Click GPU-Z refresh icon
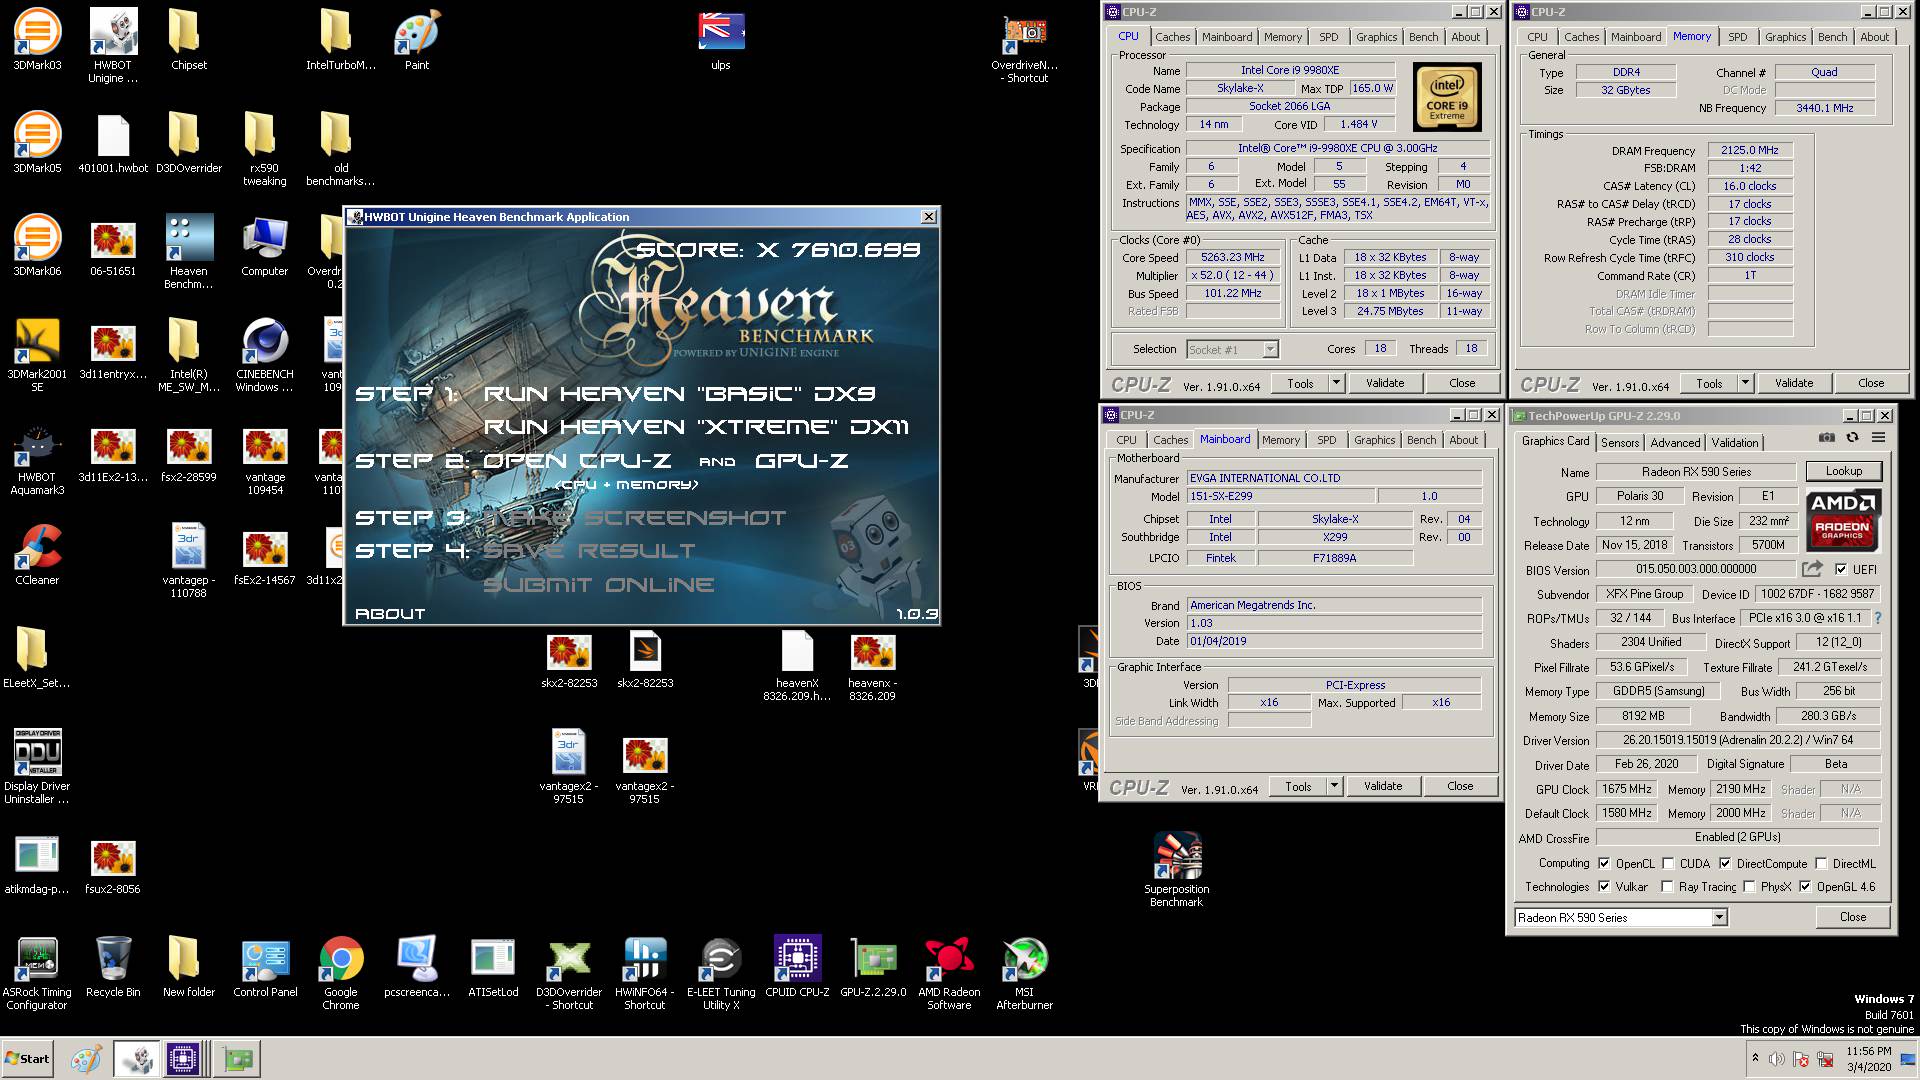This screenshot has height=1080, width=1920. tap(1852, 438)
